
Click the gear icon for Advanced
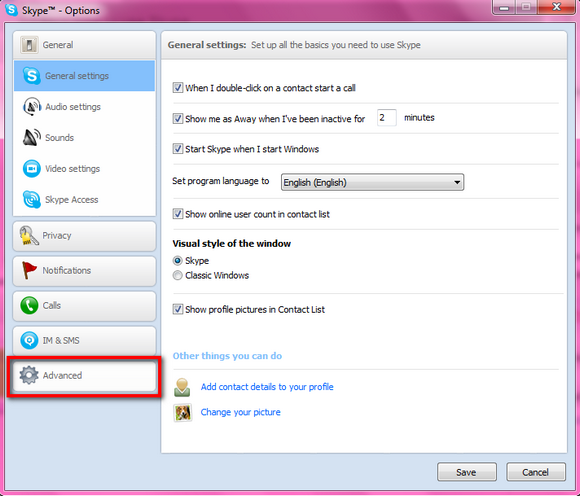29,375
